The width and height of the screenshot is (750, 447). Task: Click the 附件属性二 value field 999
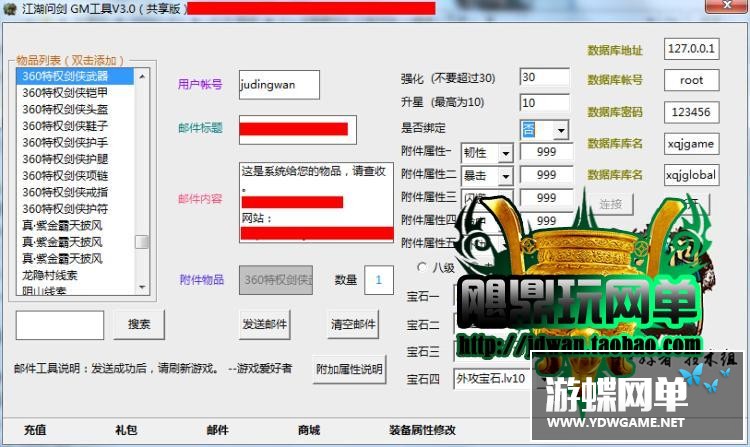coord(546,175)
